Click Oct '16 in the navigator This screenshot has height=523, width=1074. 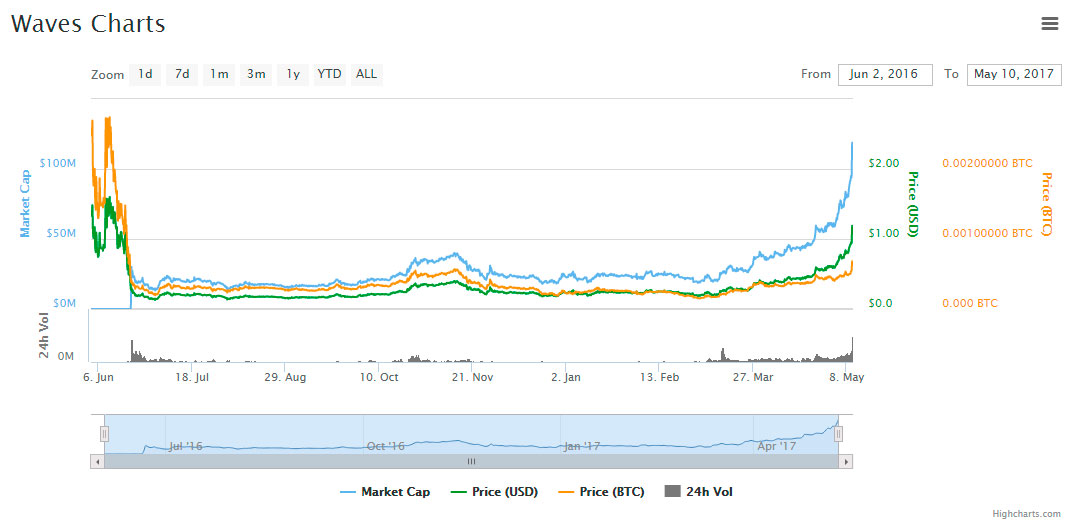click(x=386, y=446)
